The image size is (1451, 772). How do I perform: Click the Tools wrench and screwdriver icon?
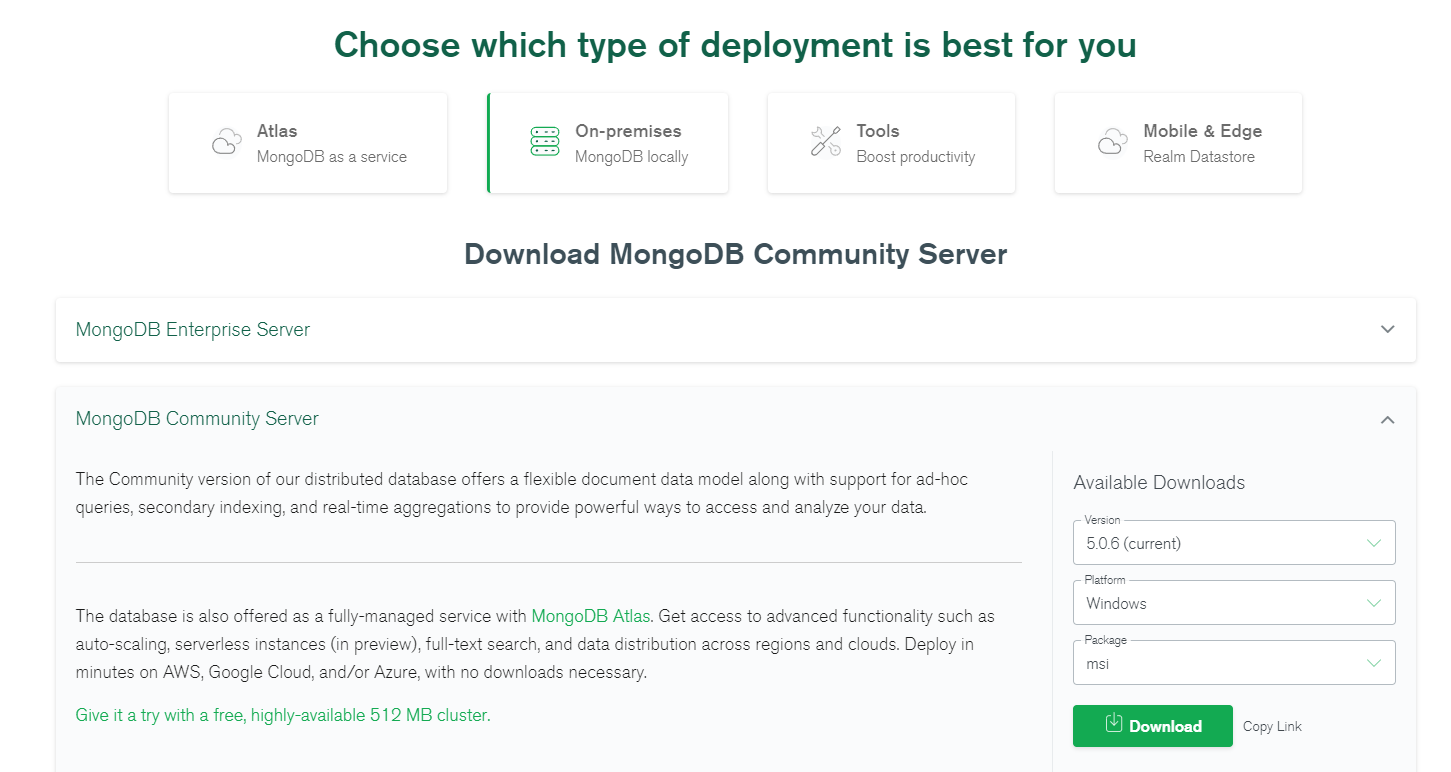point(826,142)
